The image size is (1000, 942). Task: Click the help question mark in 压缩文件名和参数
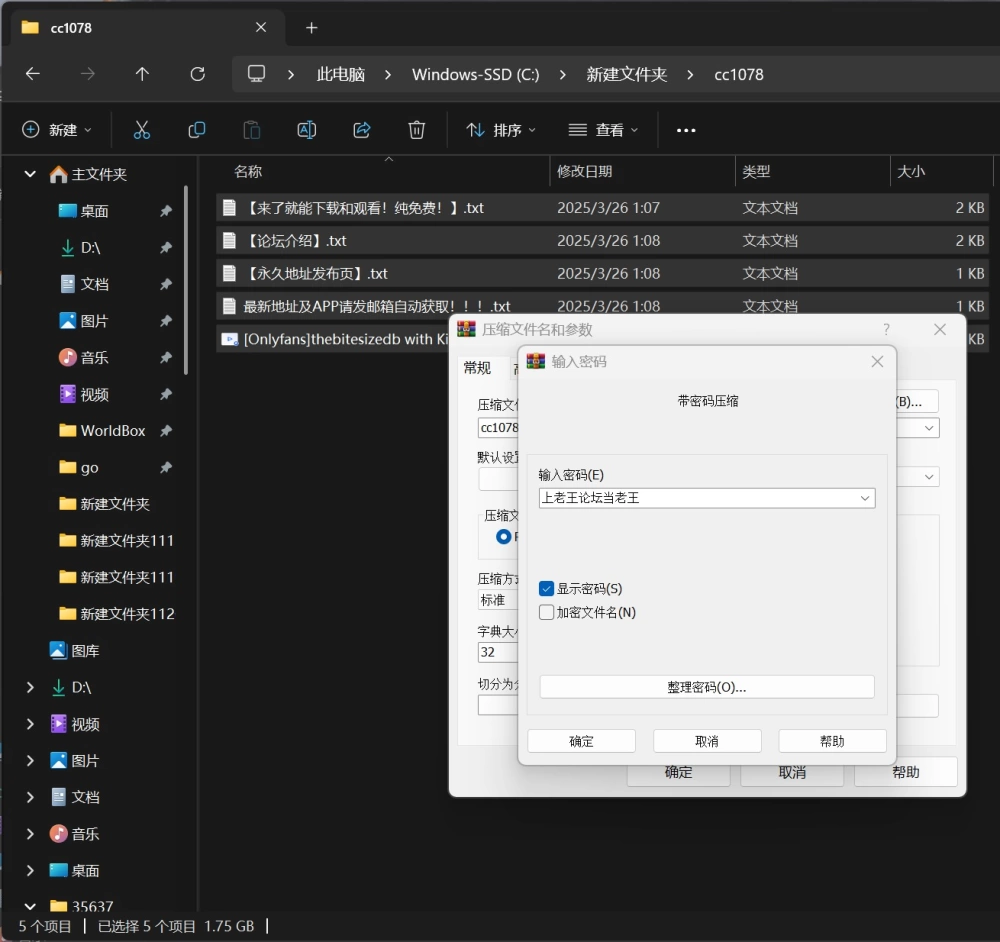886,329
